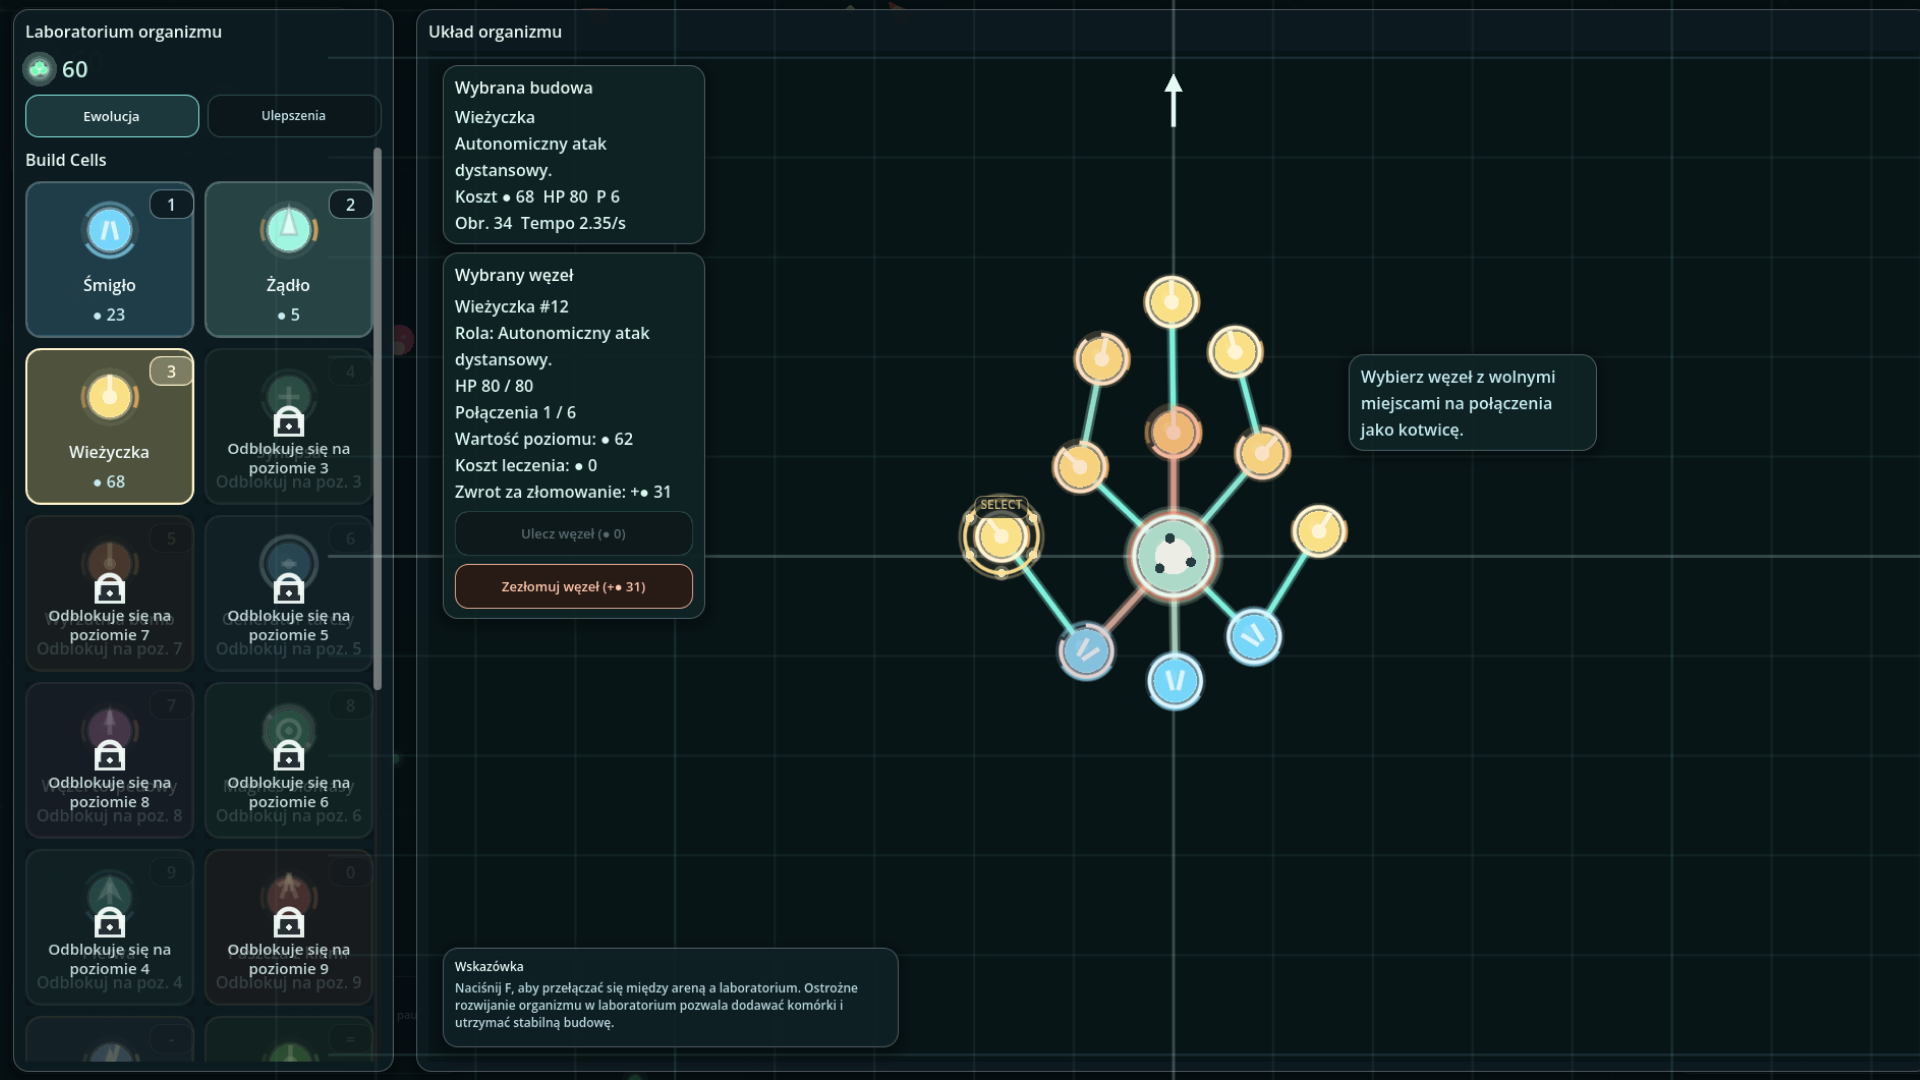Click the central core organism node
Screen dimensions: 1920x1080
pos(1173,556)
